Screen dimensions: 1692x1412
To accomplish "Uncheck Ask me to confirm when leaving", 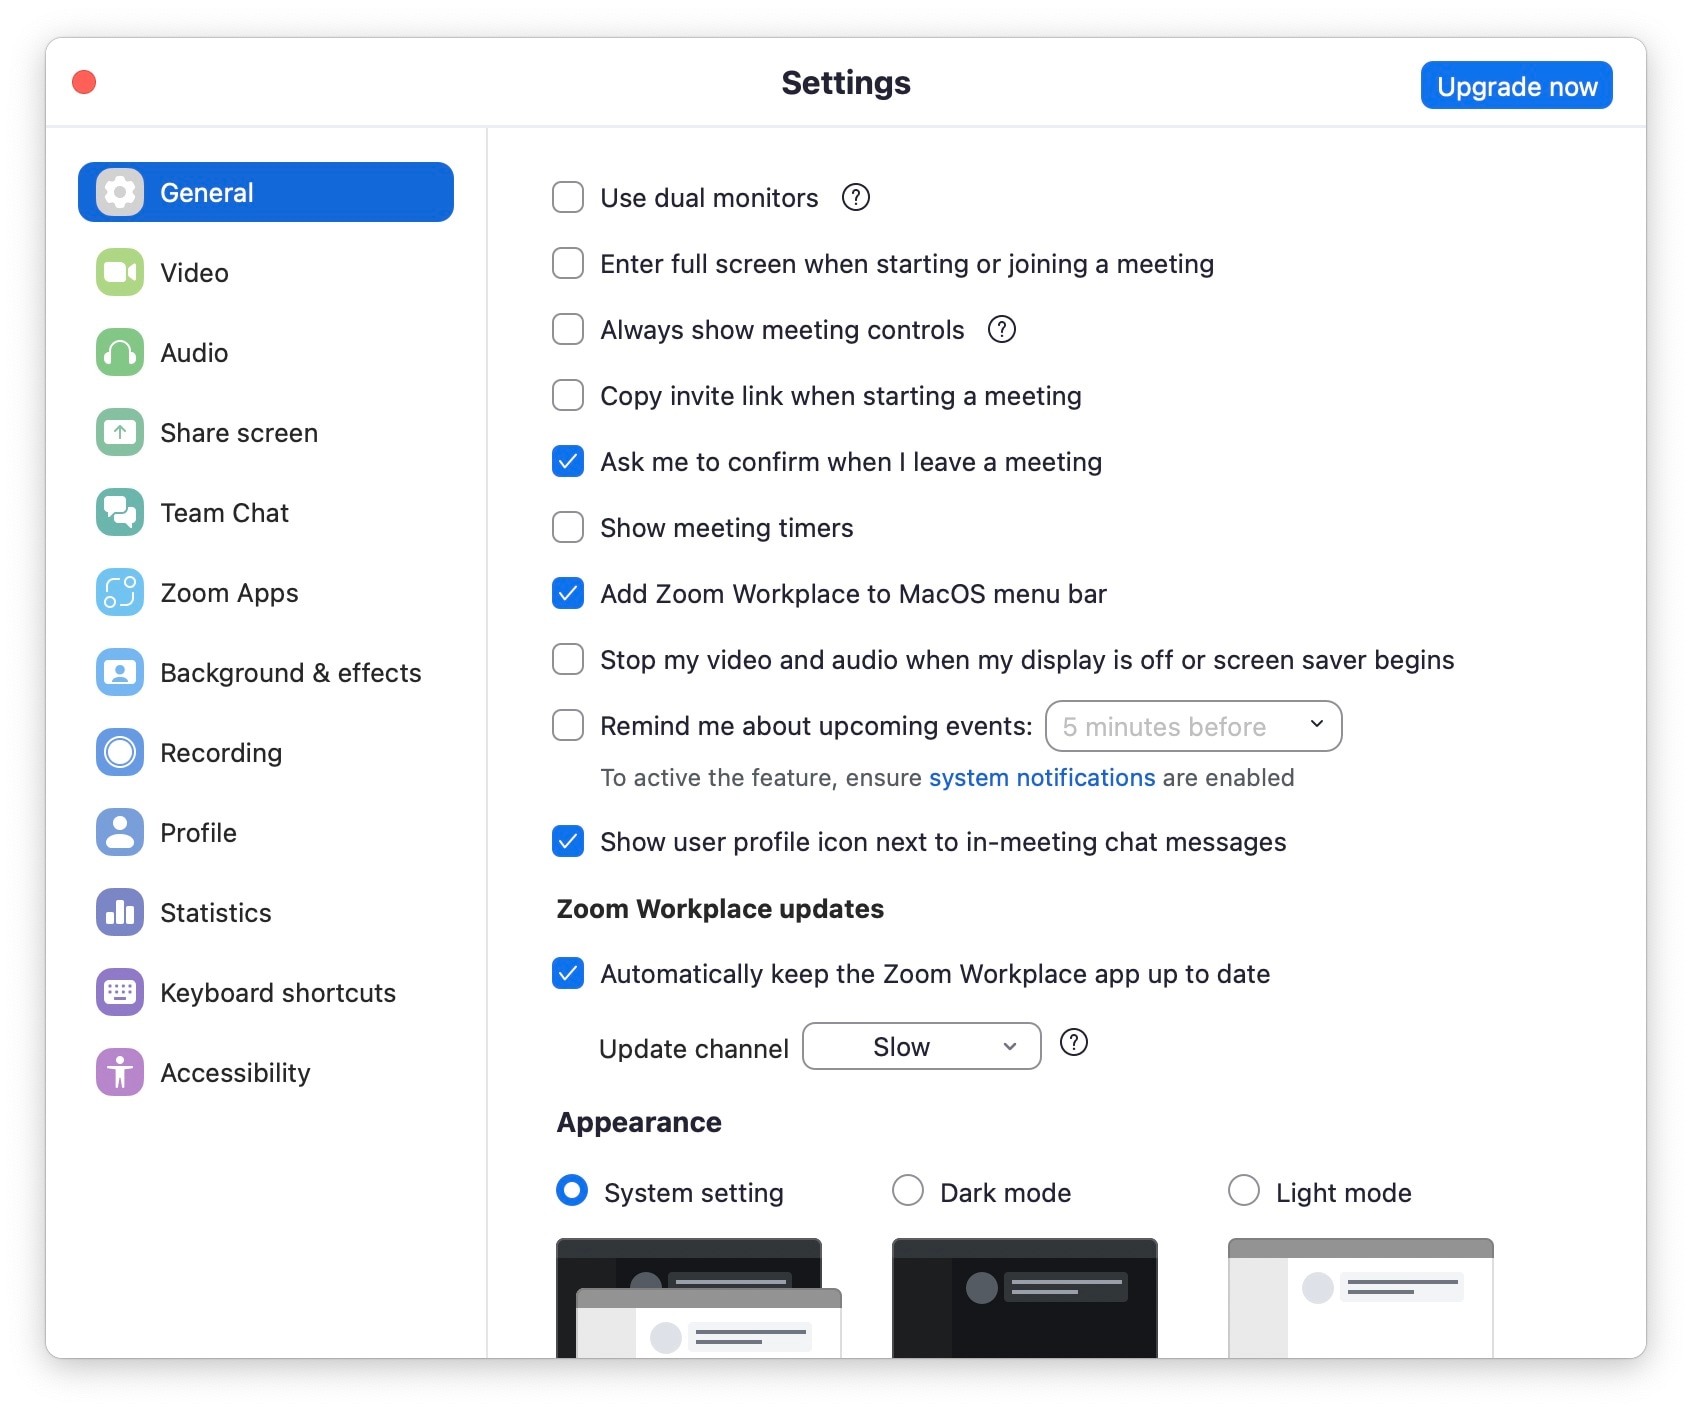I will [x=568, y=461].
